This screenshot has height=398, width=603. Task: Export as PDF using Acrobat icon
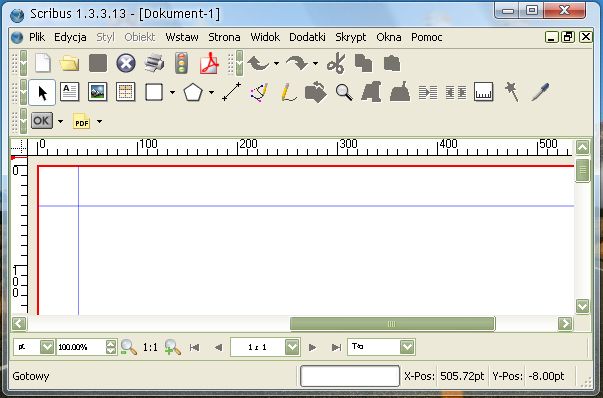(209, 63)
